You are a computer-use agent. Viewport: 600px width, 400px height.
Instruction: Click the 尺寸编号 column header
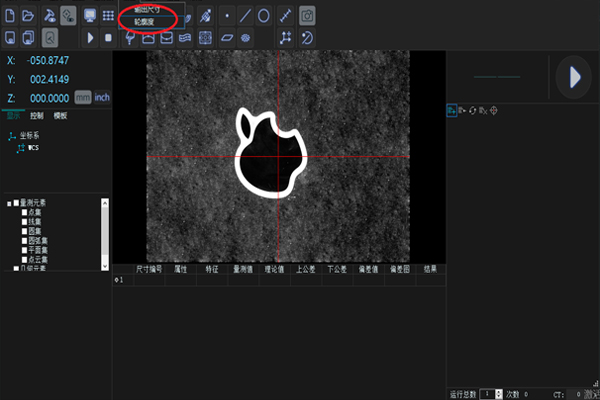click(x=149, y=269)
